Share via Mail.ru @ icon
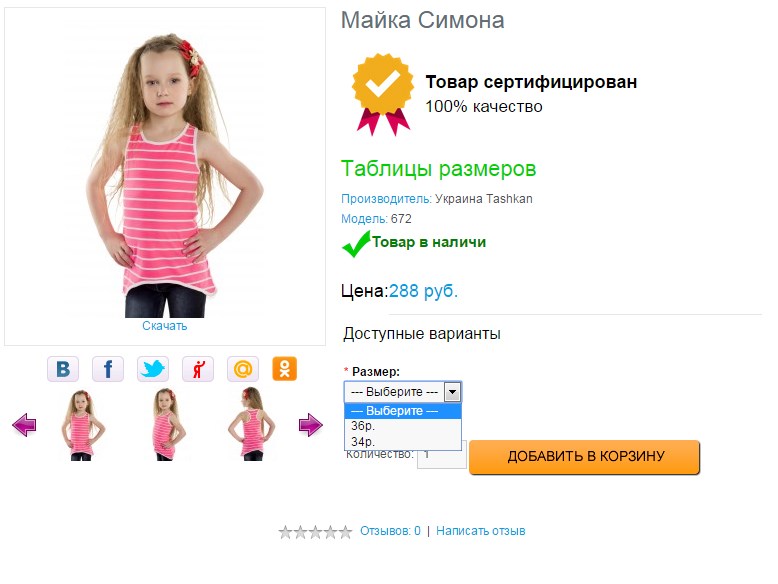 (x=243, y=369)
